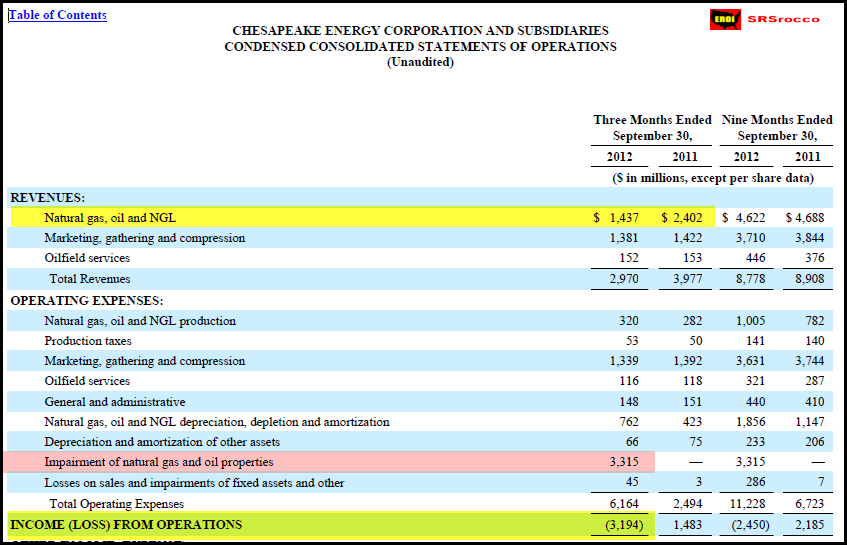Select the 'CONDENSED CONSOLIDATED STATEMENTS OF OPERATIONS' heading
Screen dimensions: 847x545
[x=420, y=46]
